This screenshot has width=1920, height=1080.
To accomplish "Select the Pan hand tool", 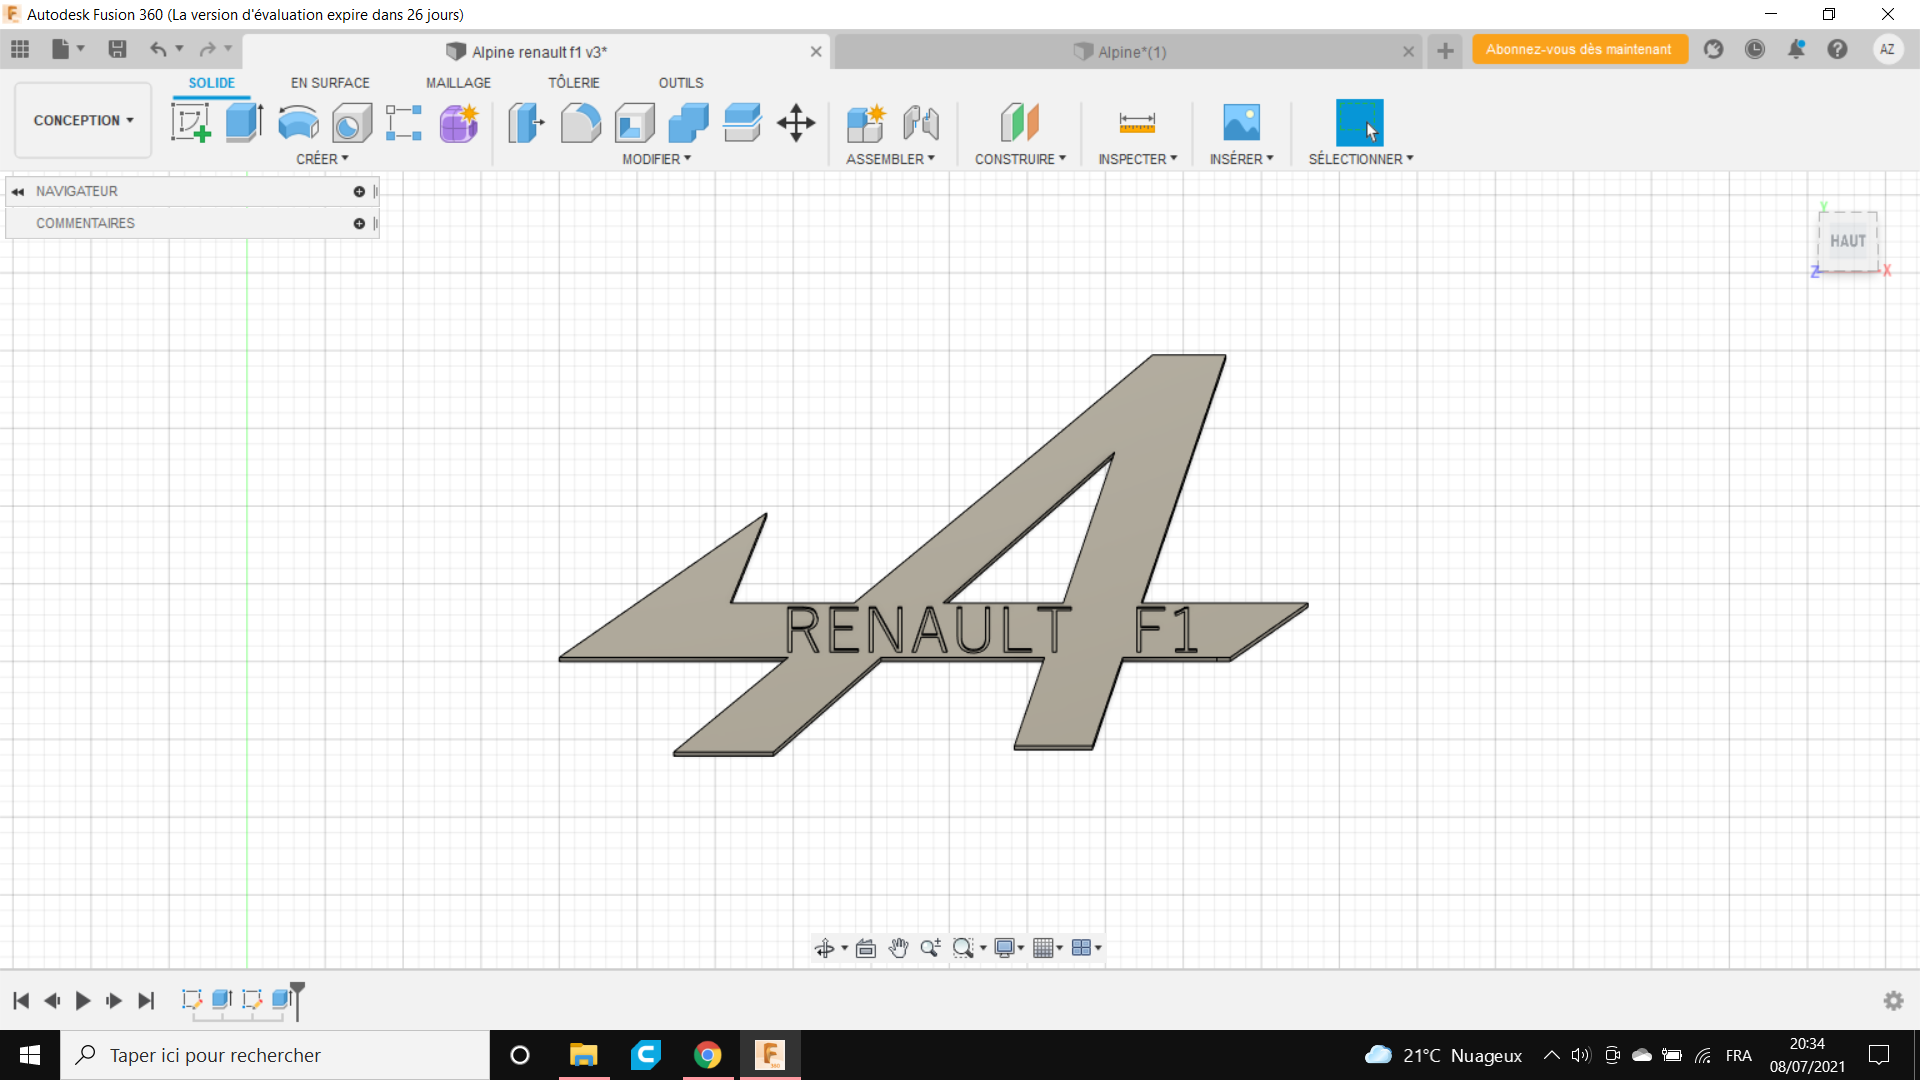I will [x=898, y=948].
